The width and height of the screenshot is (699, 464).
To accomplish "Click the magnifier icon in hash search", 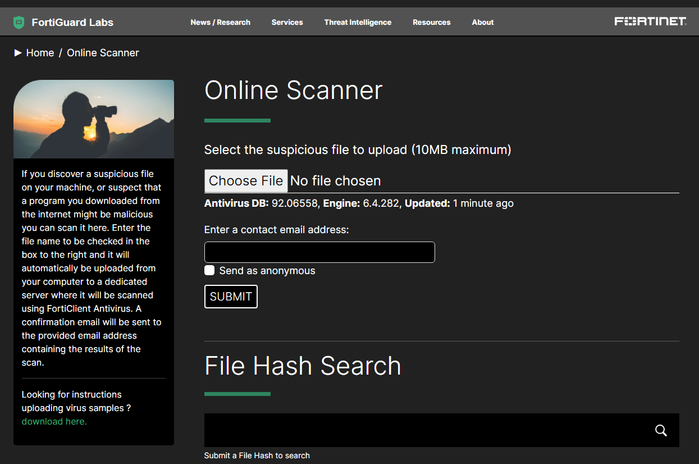I will (x=660, y=430).
